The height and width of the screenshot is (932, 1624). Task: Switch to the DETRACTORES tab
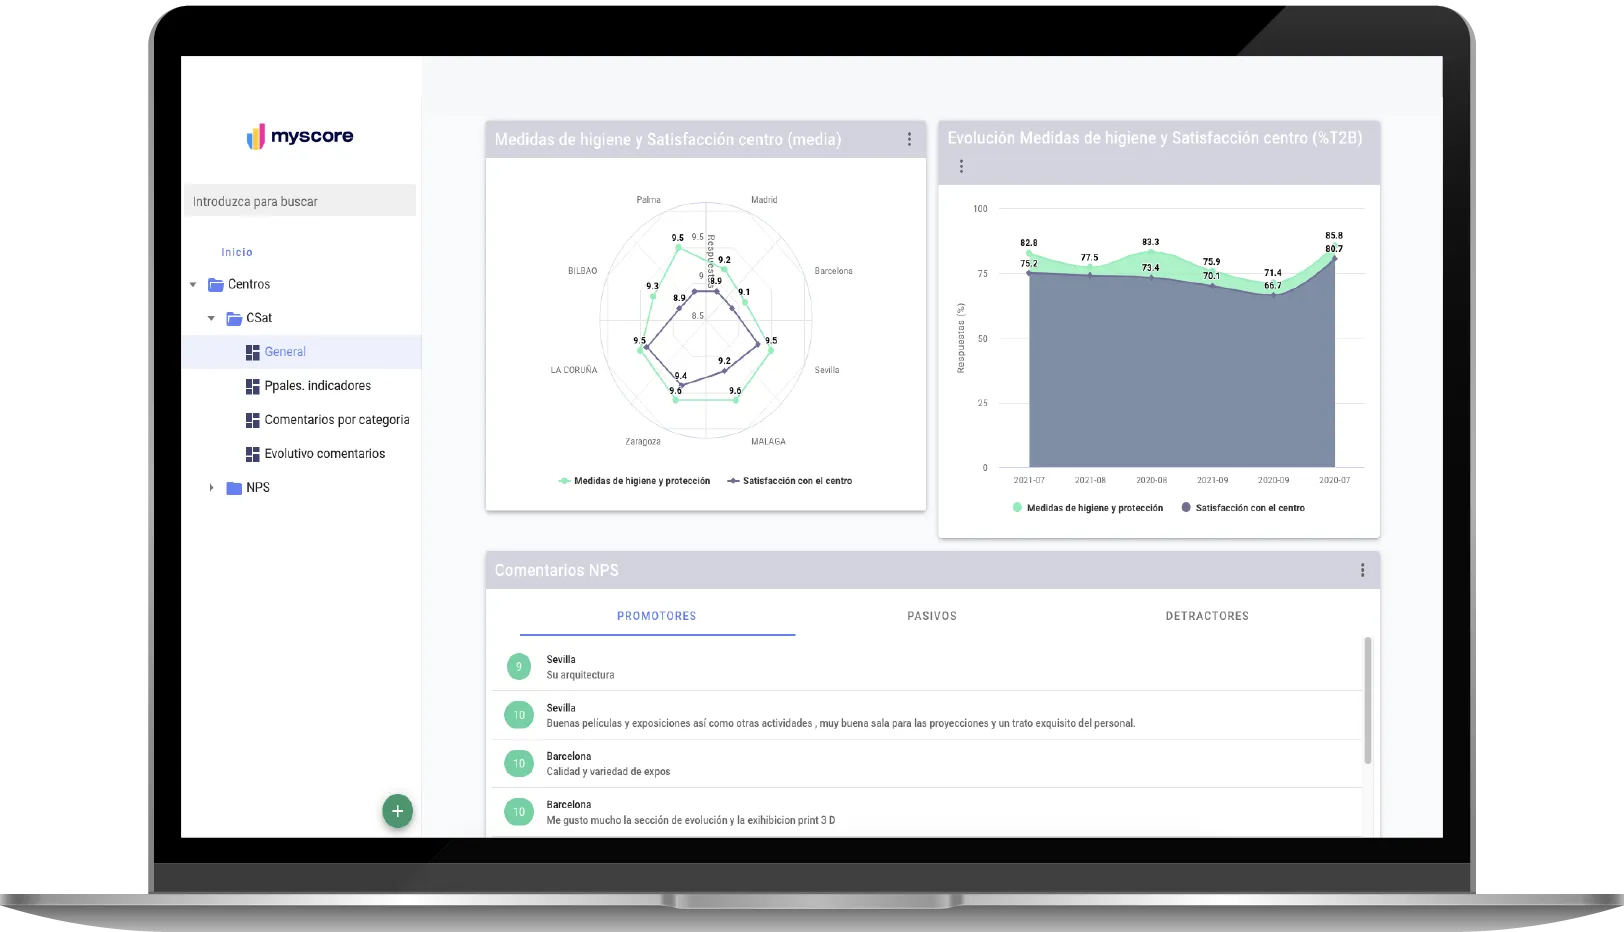point(1207,616)
